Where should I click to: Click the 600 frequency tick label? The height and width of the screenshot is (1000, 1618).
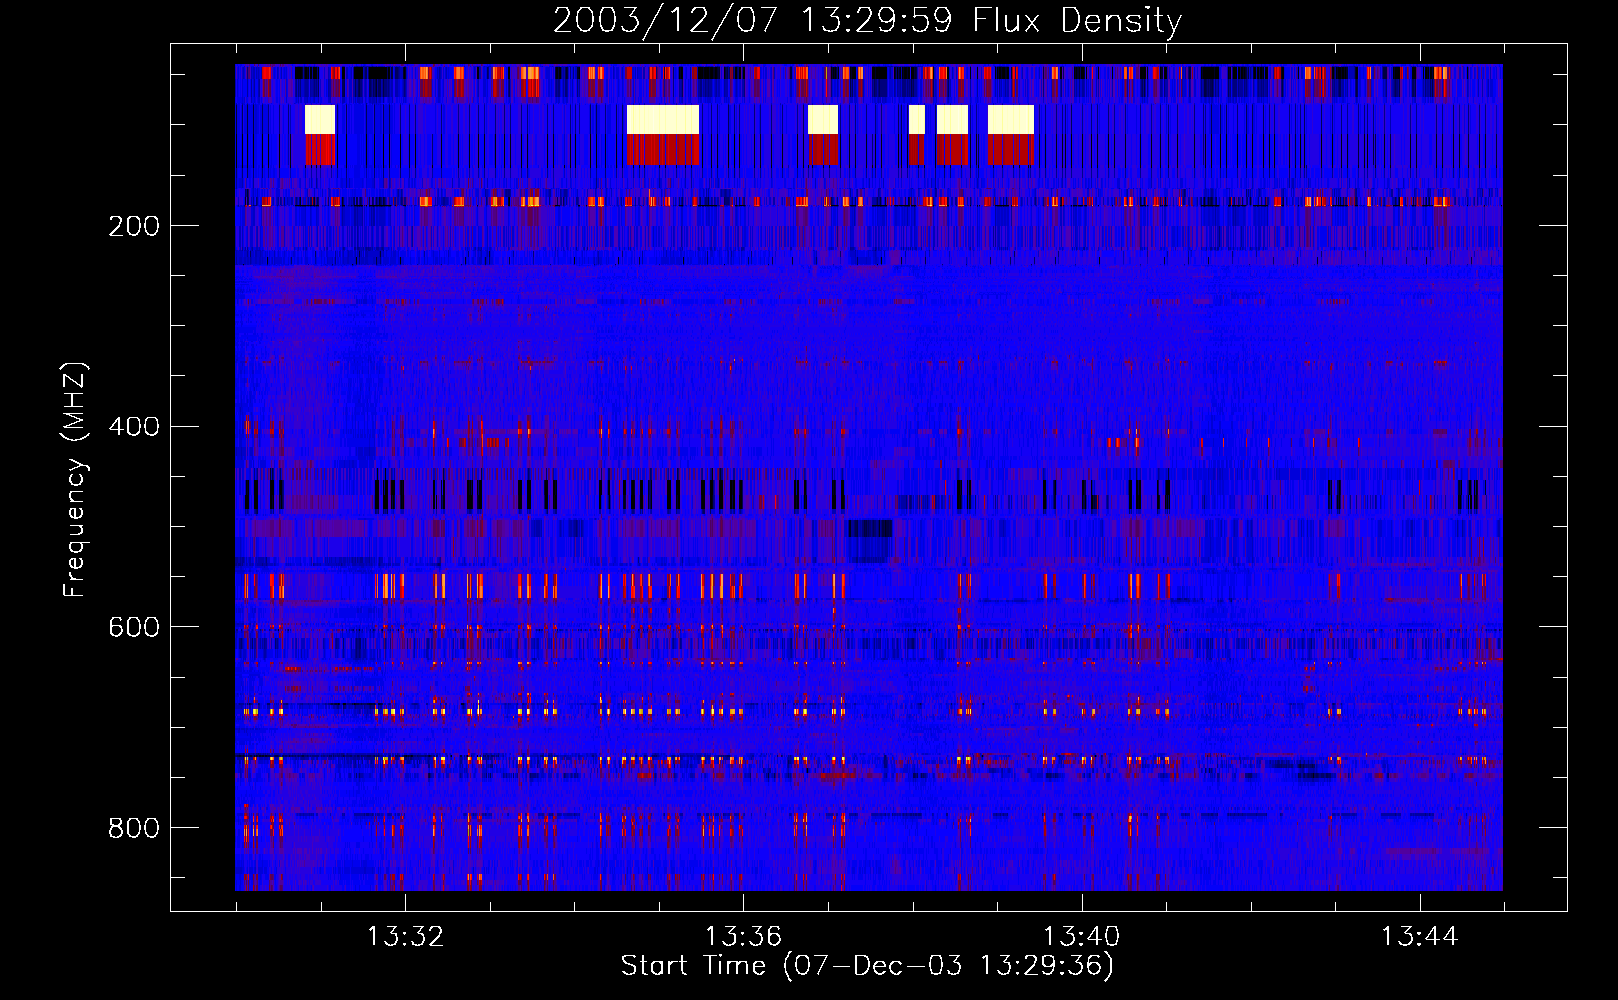coord(134,627)
